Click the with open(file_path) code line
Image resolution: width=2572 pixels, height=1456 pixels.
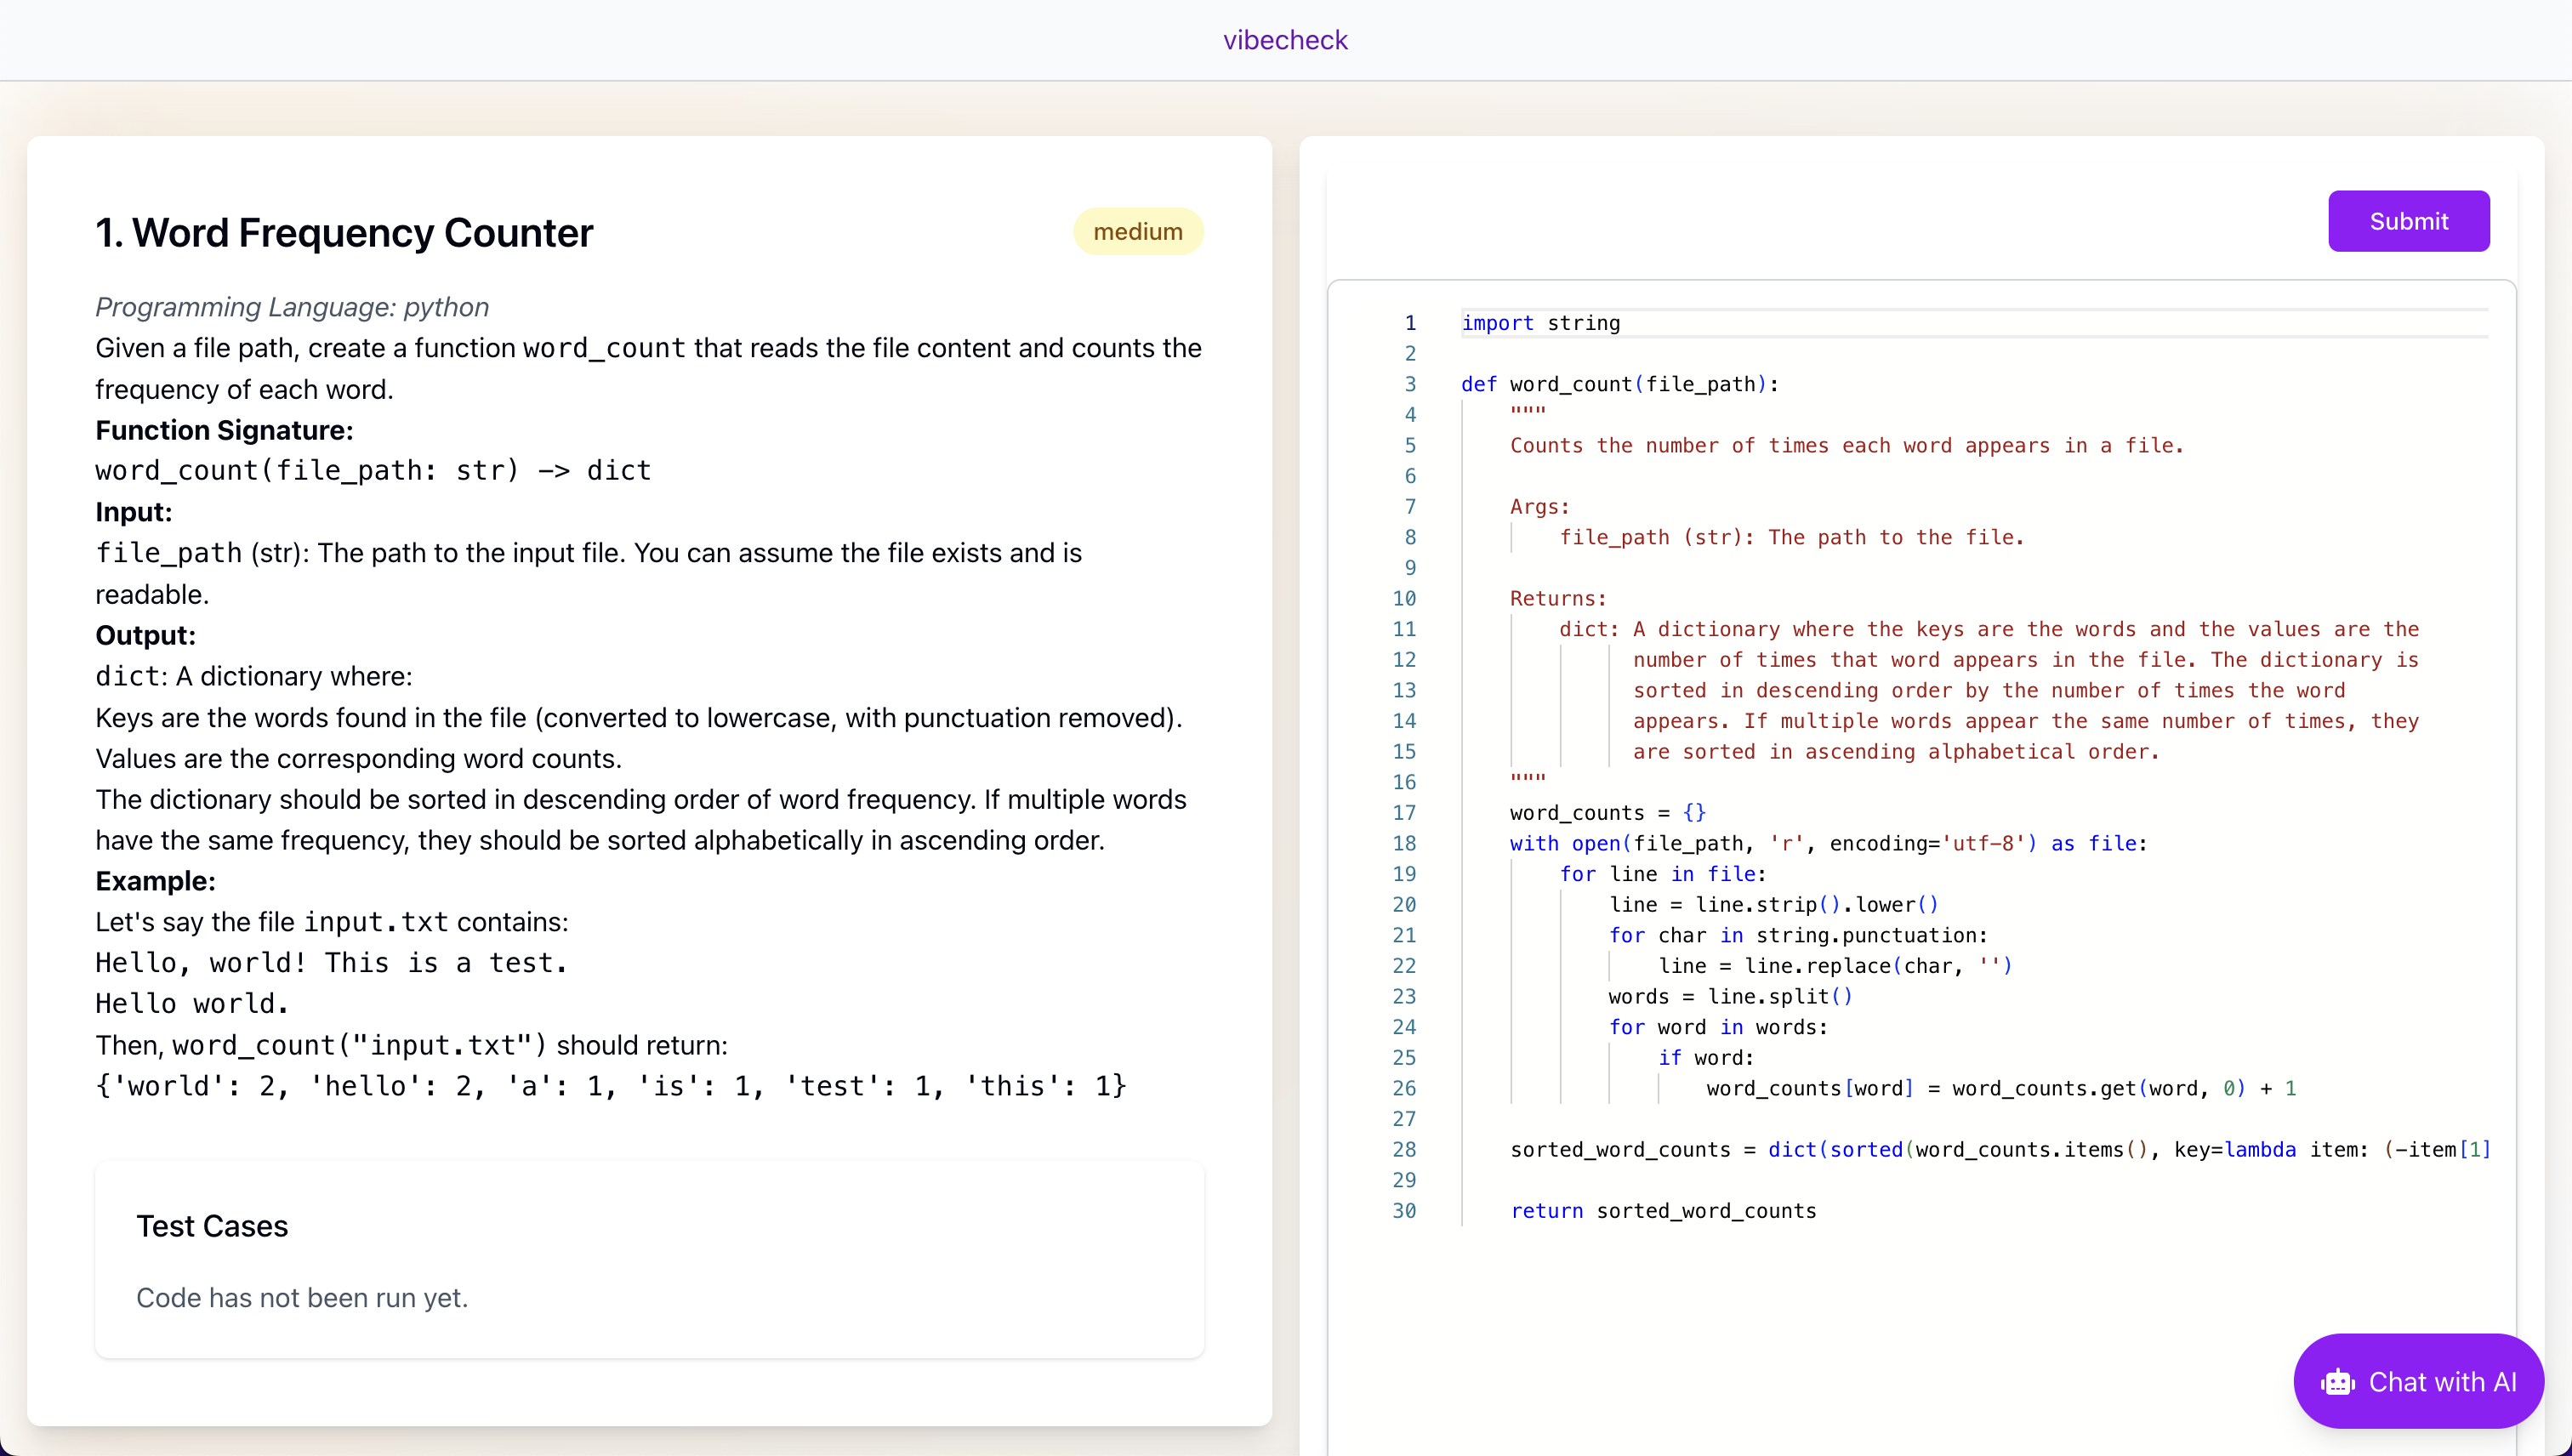click(1827, 843)
